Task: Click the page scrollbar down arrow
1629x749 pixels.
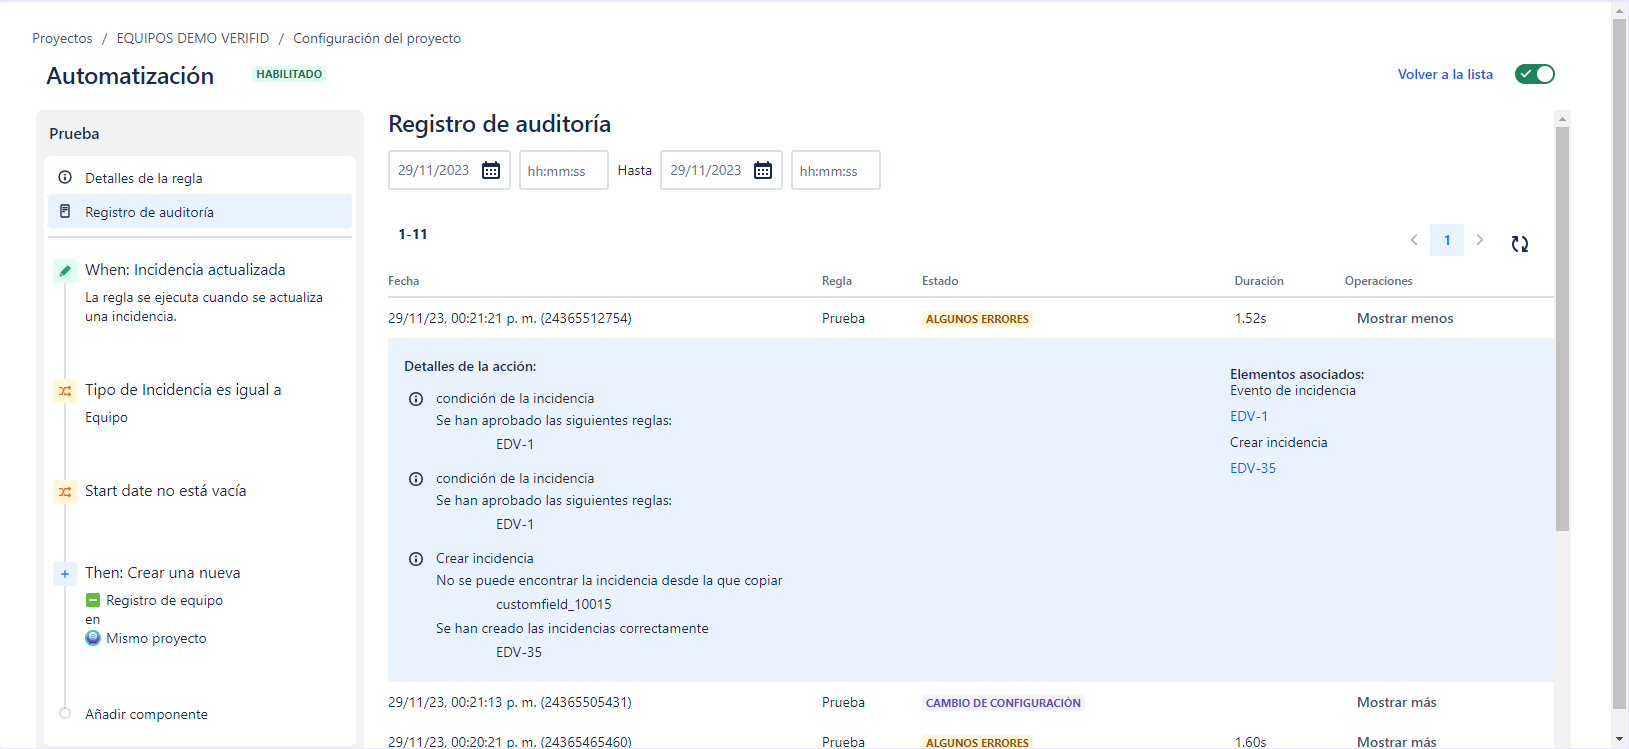Action: [1620, 739]
